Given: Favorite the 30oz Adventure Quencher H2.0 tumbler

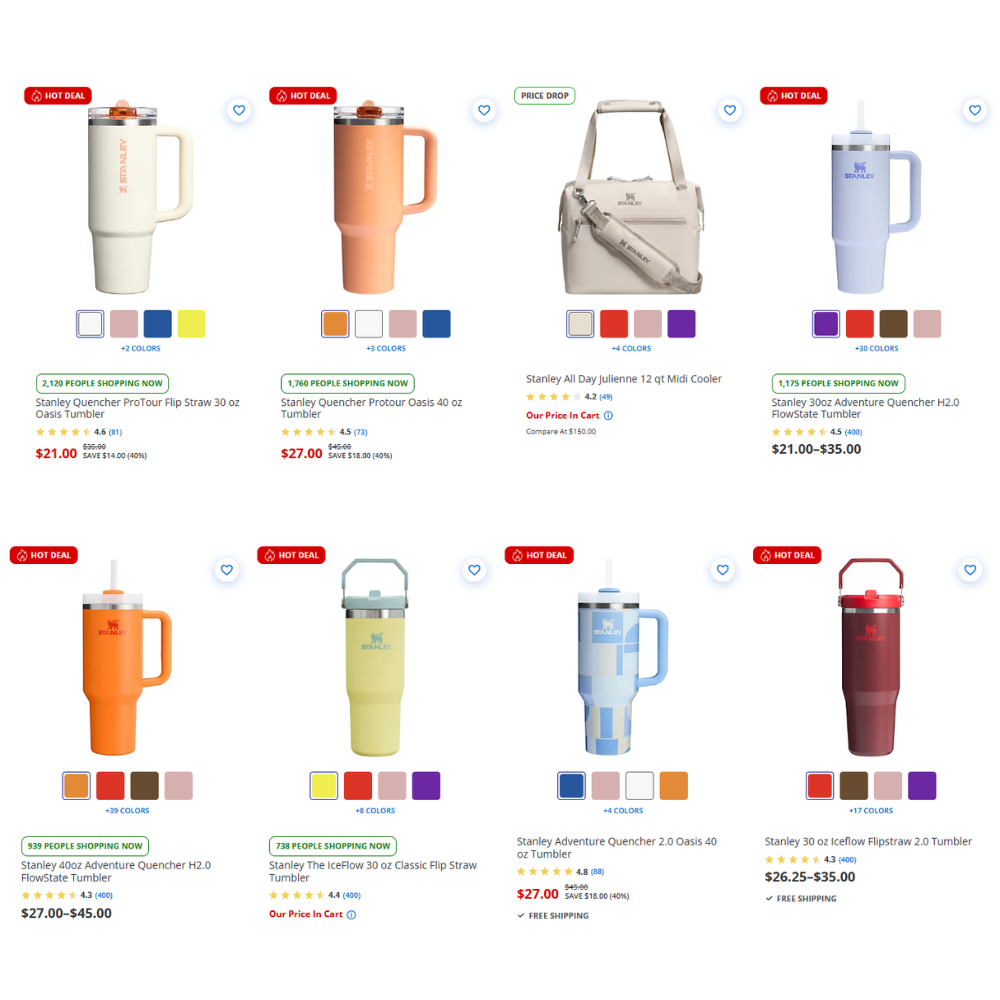Looking at the screenshot, I should pyautogui.click(x=974, y=110).
